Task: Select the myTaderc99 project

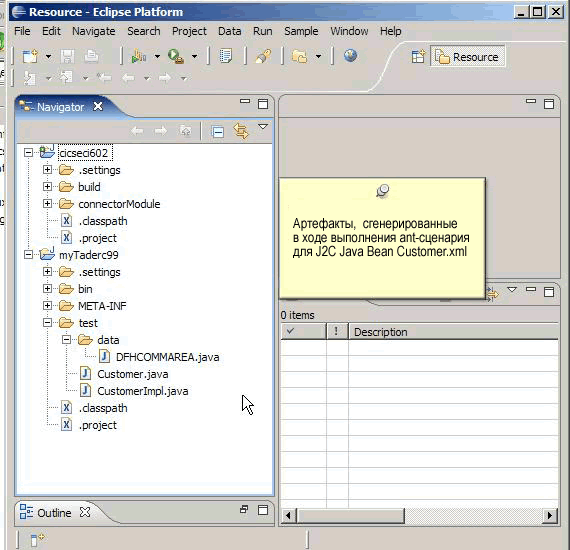Action: 89,255
